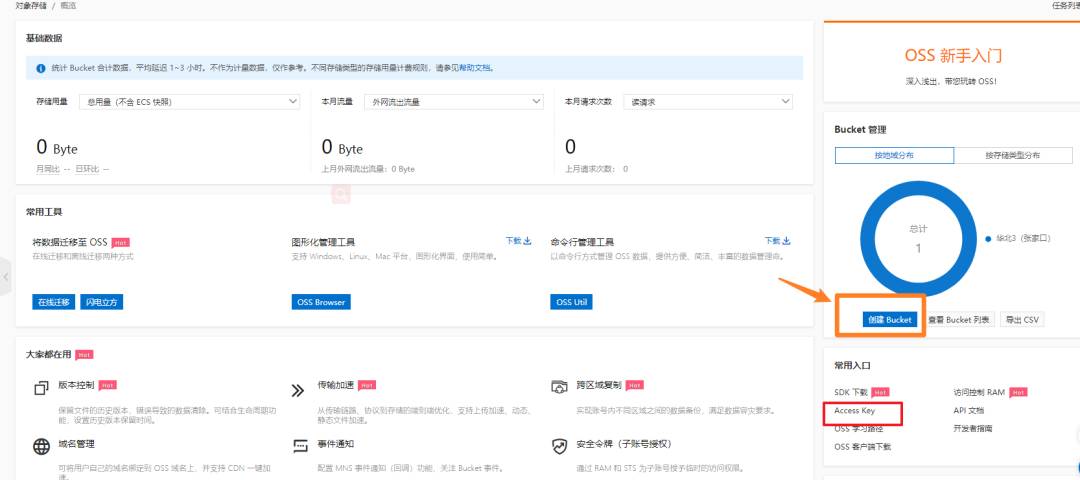Open the storage usage type dropdown

pyautogui.click(x=189, y=102)
